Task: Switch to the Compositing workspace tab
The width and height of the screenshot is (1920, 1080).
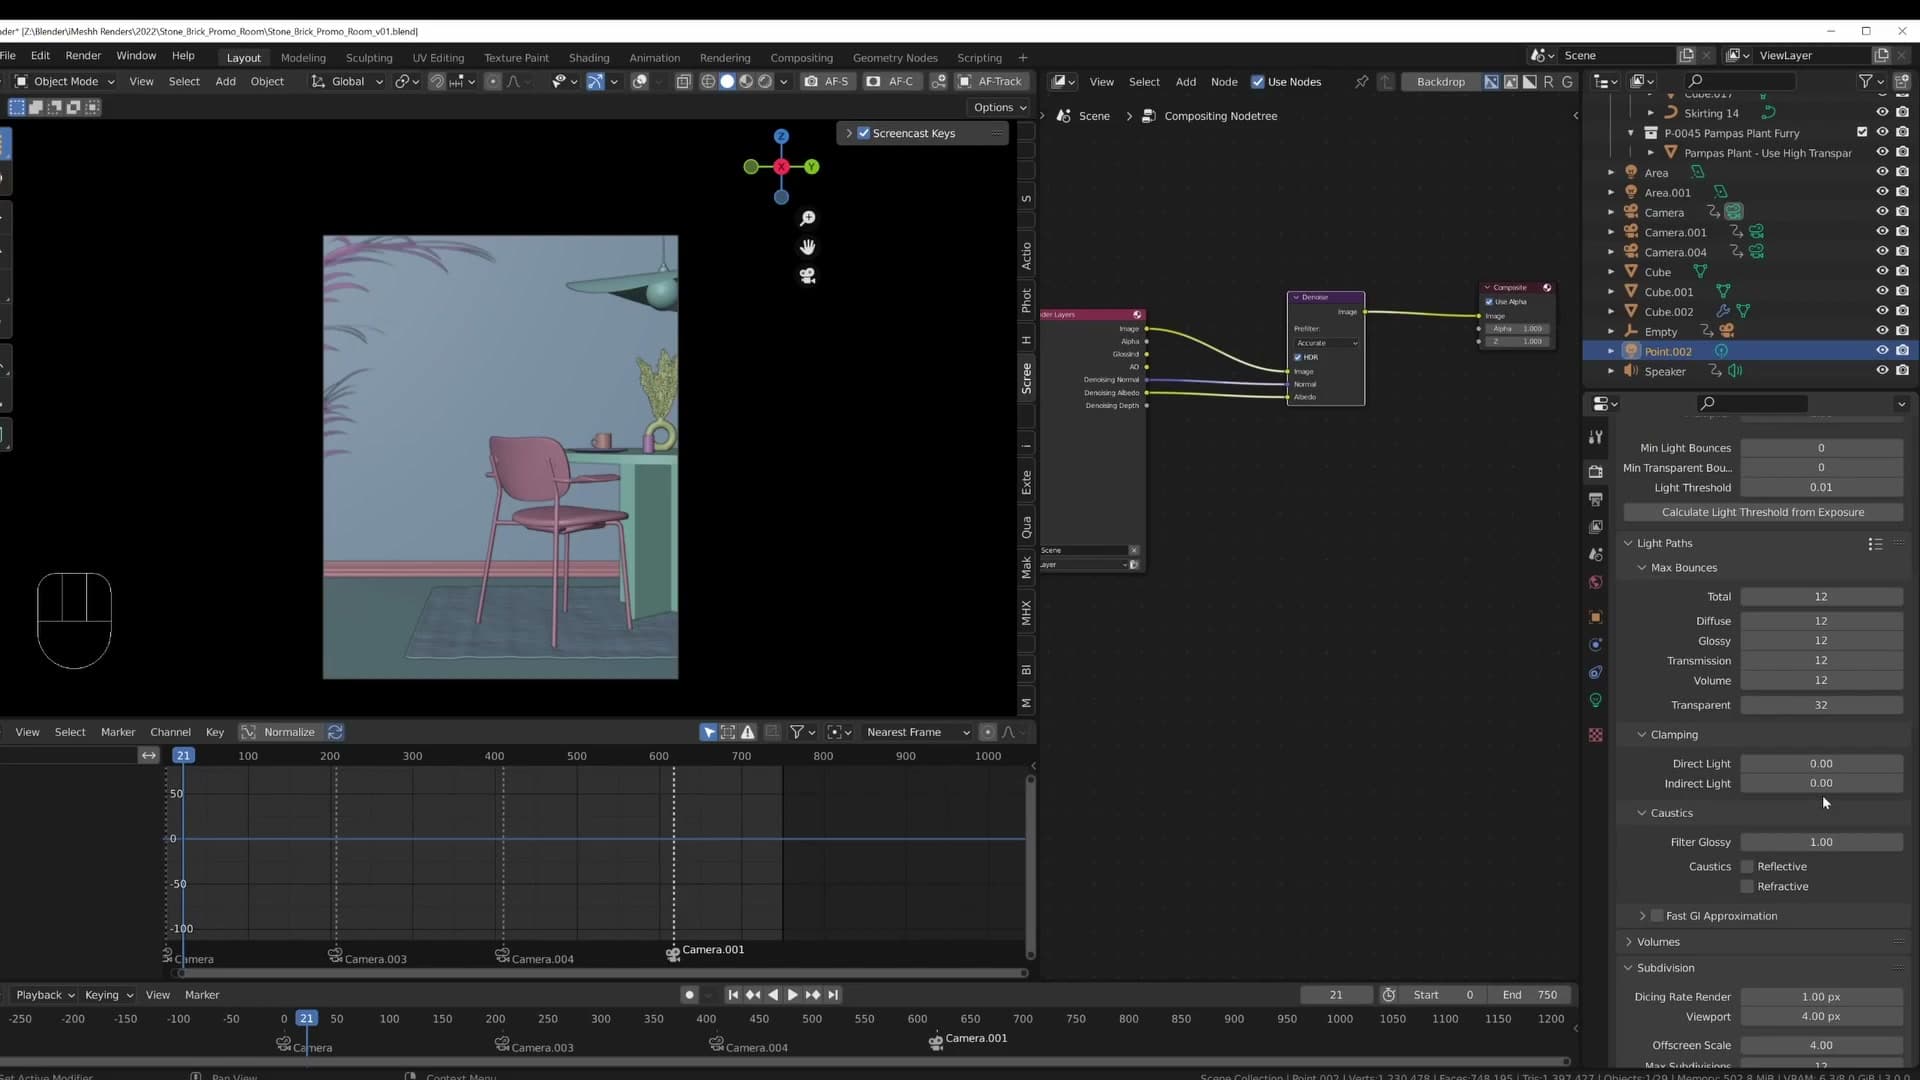Action: coord(801,58)
